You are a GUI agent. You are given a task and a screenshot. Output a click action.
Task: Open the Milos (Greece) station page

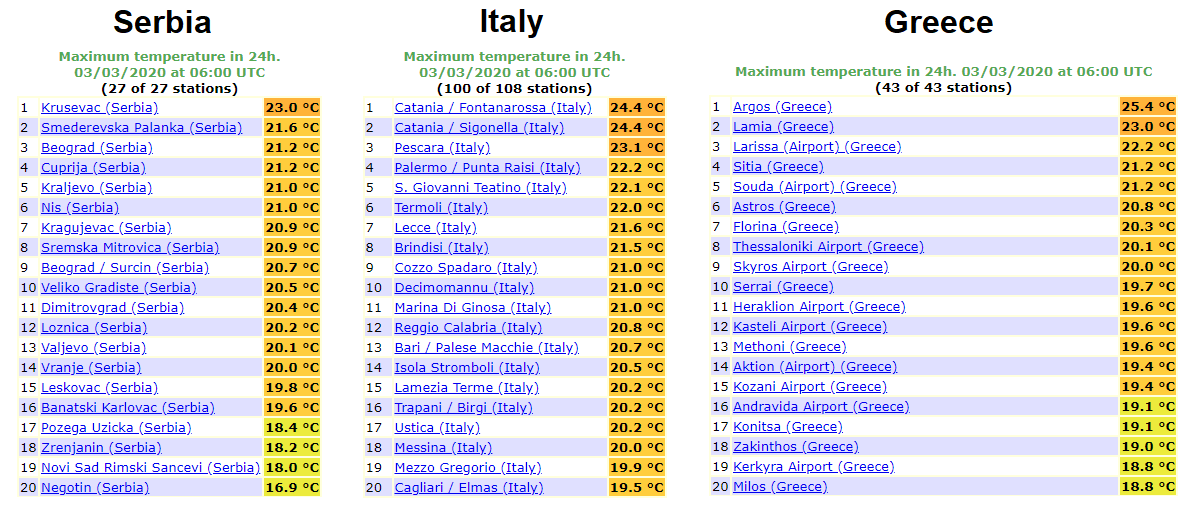point(780,487)
